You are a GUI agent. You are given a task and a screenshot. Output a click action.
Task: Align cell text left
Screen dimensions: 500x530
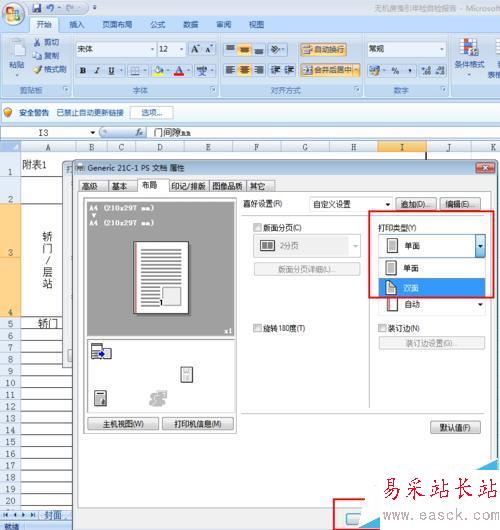point(230,70)
